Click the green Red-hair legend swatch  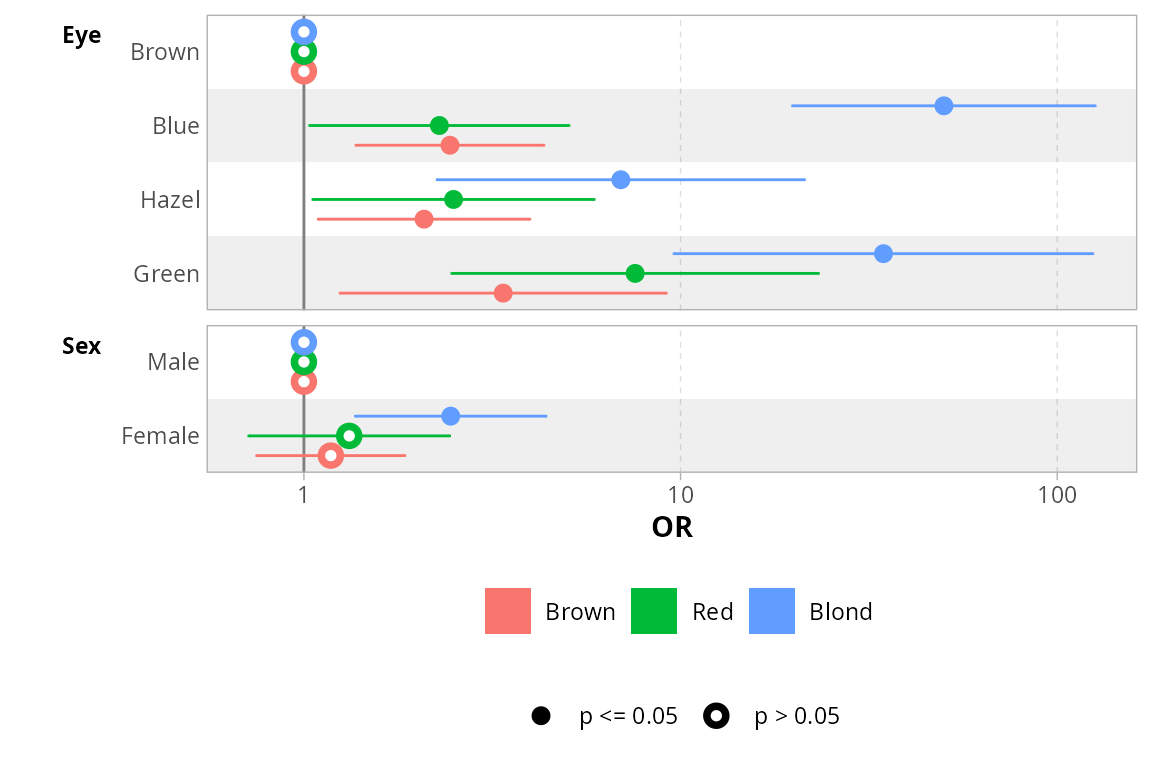[654, 611]
